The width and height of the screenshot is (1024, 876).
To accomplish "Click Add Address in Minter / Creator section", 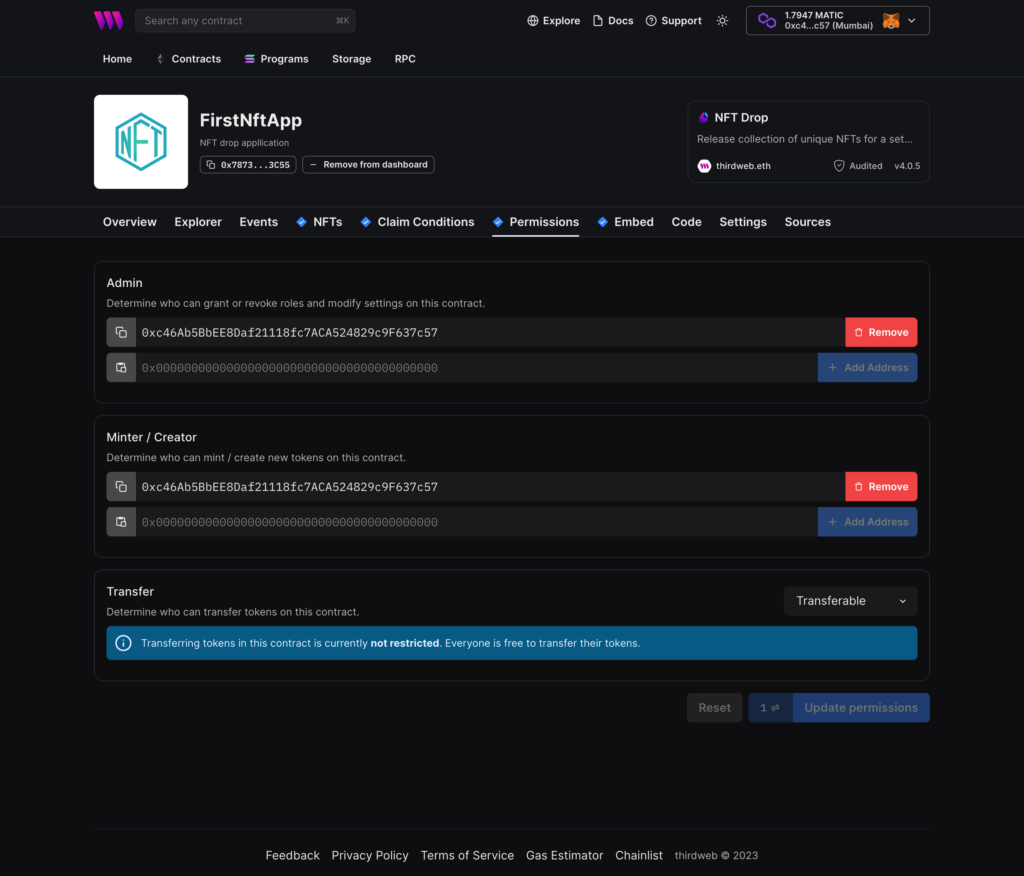I will click(867, 522).
